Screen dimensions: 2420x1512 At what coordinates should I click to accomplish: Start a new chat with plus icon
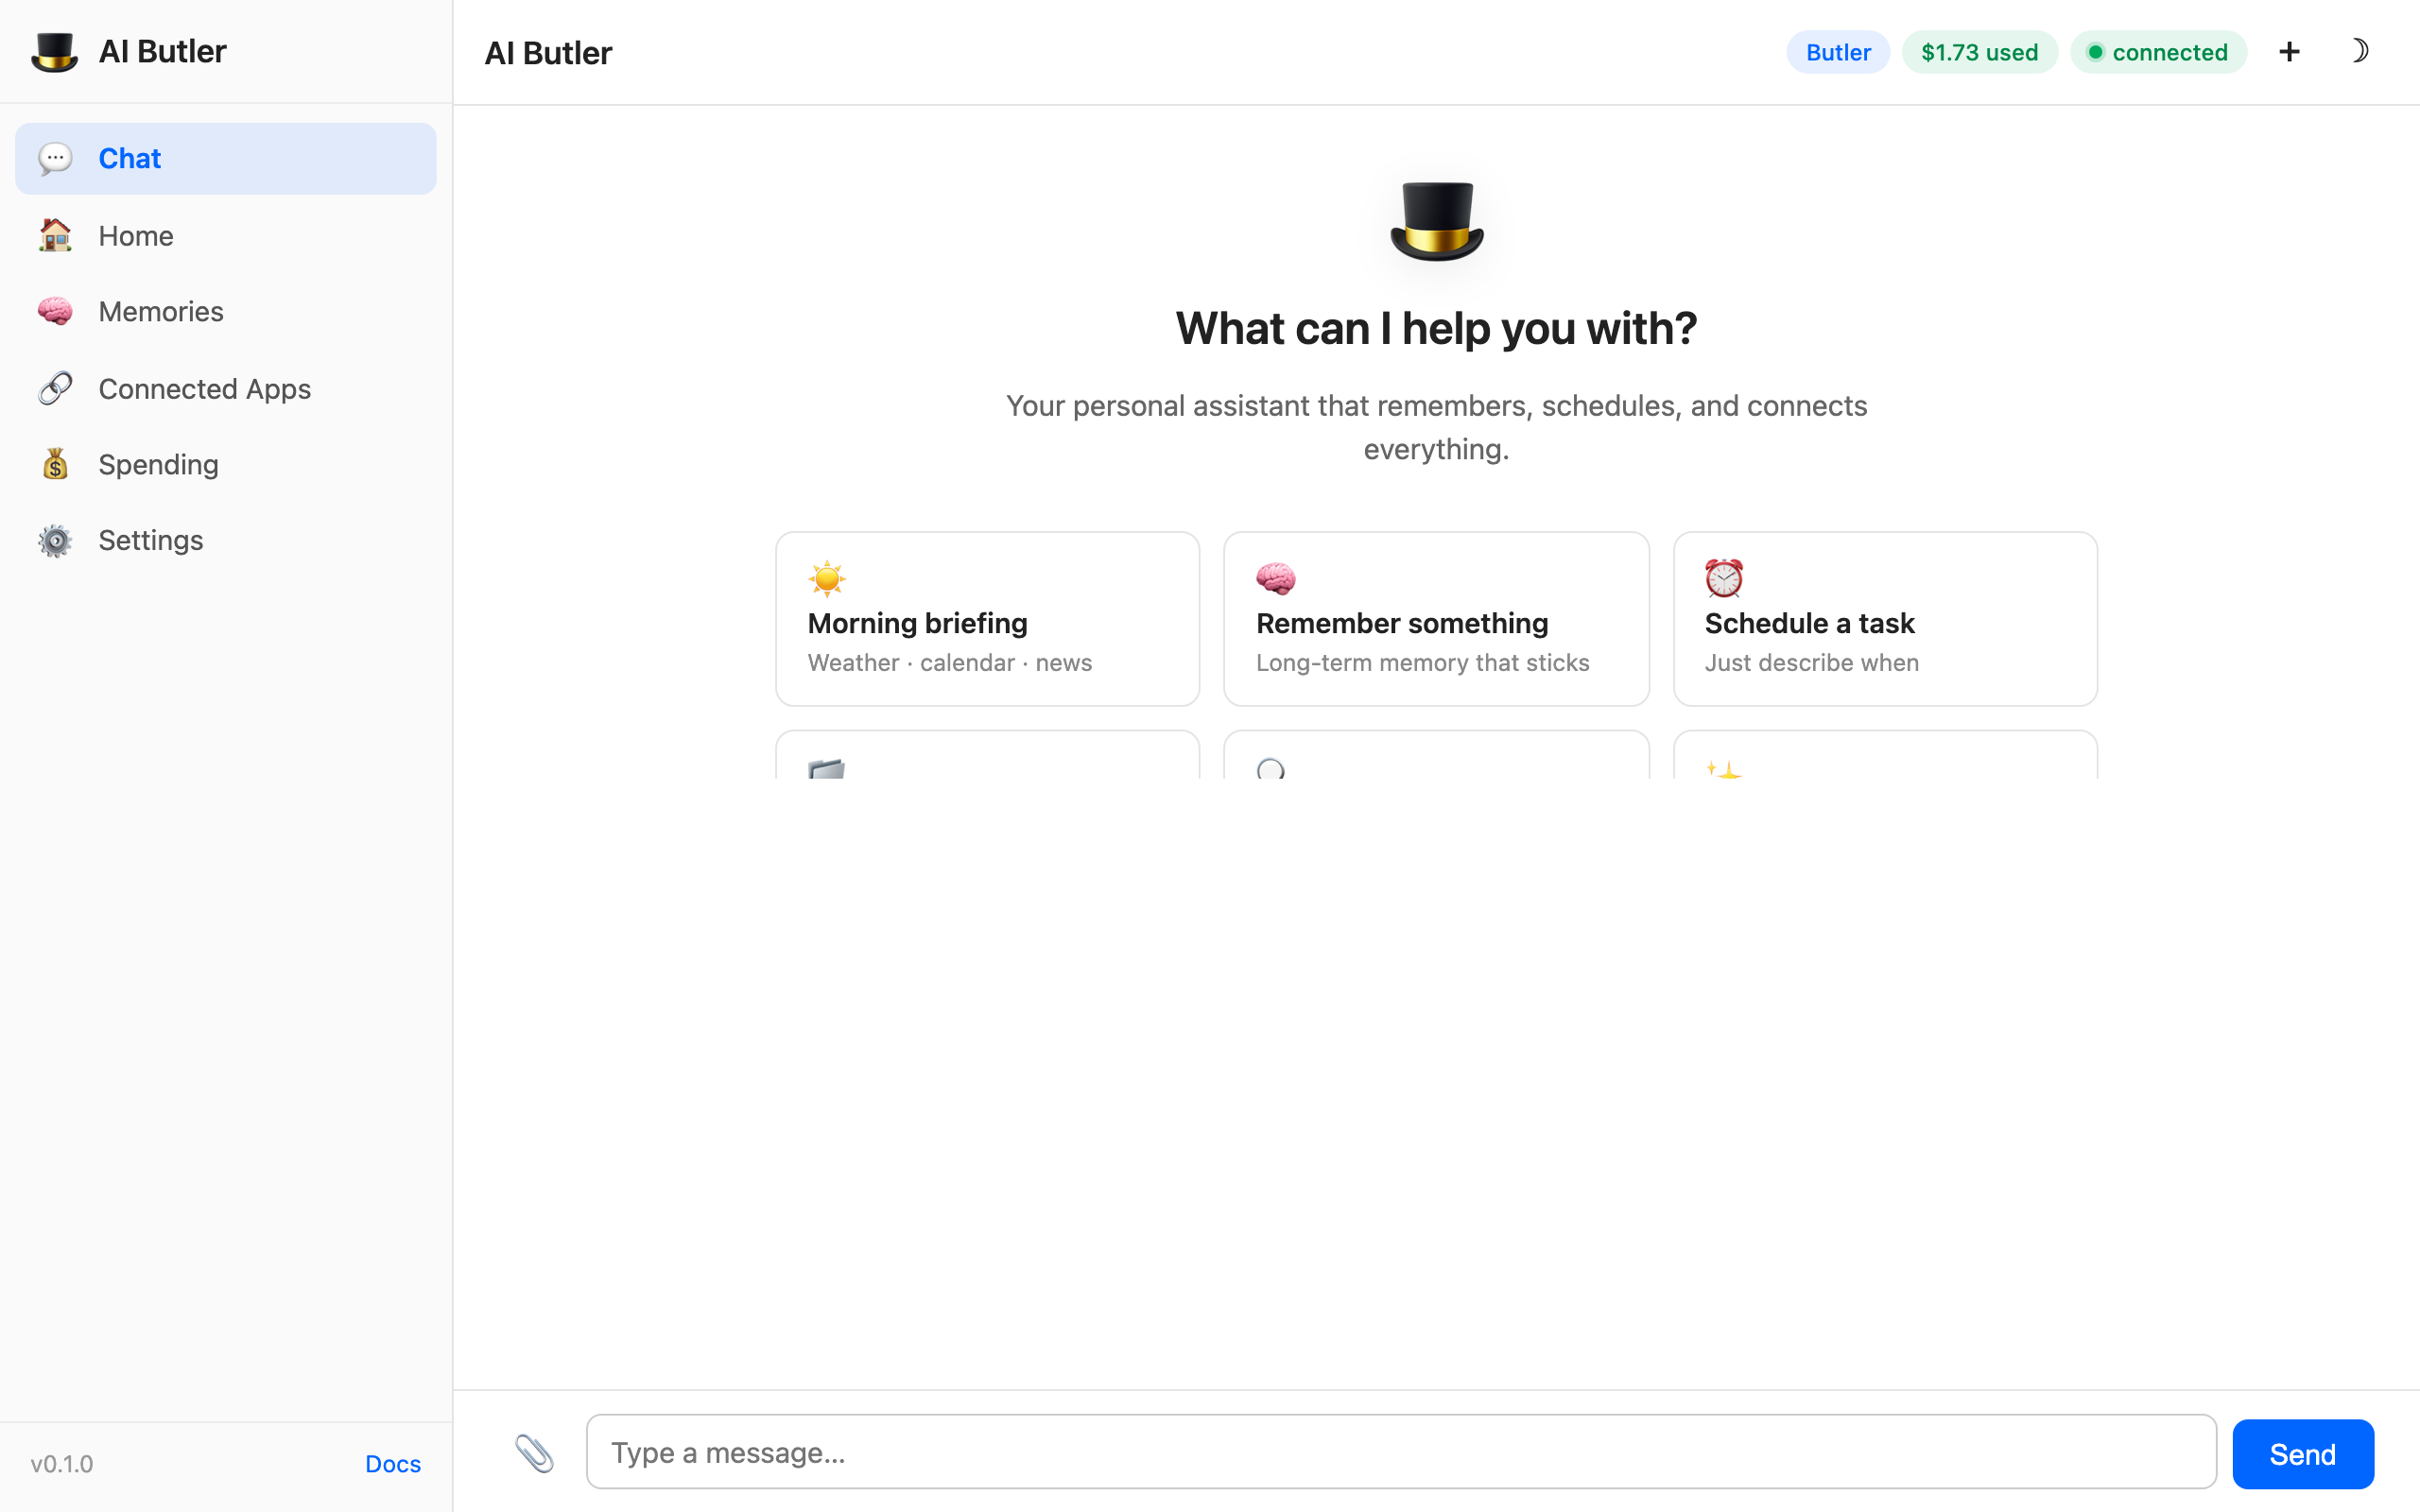2289,52
